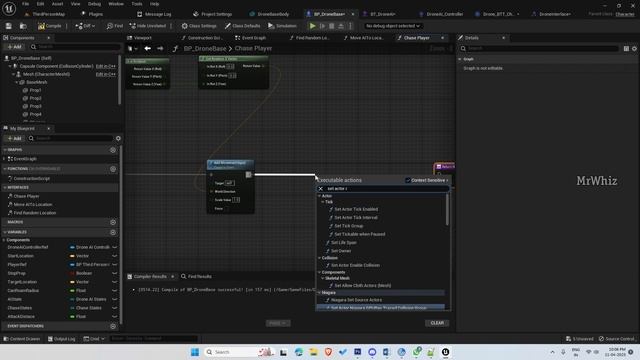
Task: Click Add button in Components panel
Action: [x=14, y=47]
